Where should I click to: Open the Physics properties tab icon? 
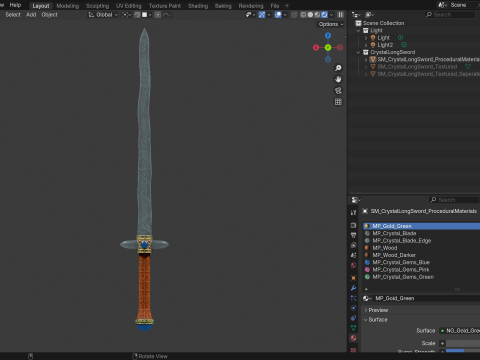tap(353, 308)
